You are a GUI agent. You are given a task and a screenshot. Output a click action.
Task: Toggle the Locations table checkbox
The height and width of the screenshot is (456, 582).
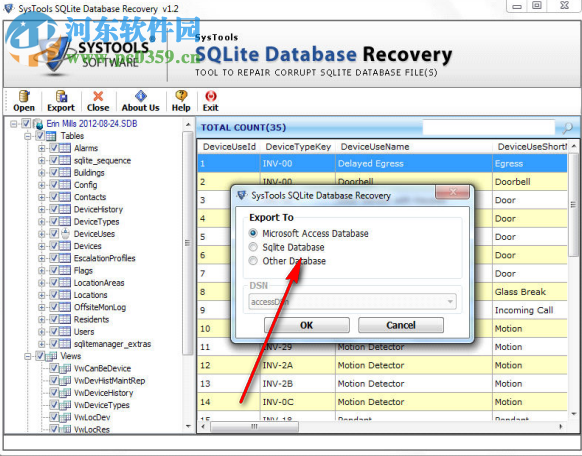click(x=54, y=295)
